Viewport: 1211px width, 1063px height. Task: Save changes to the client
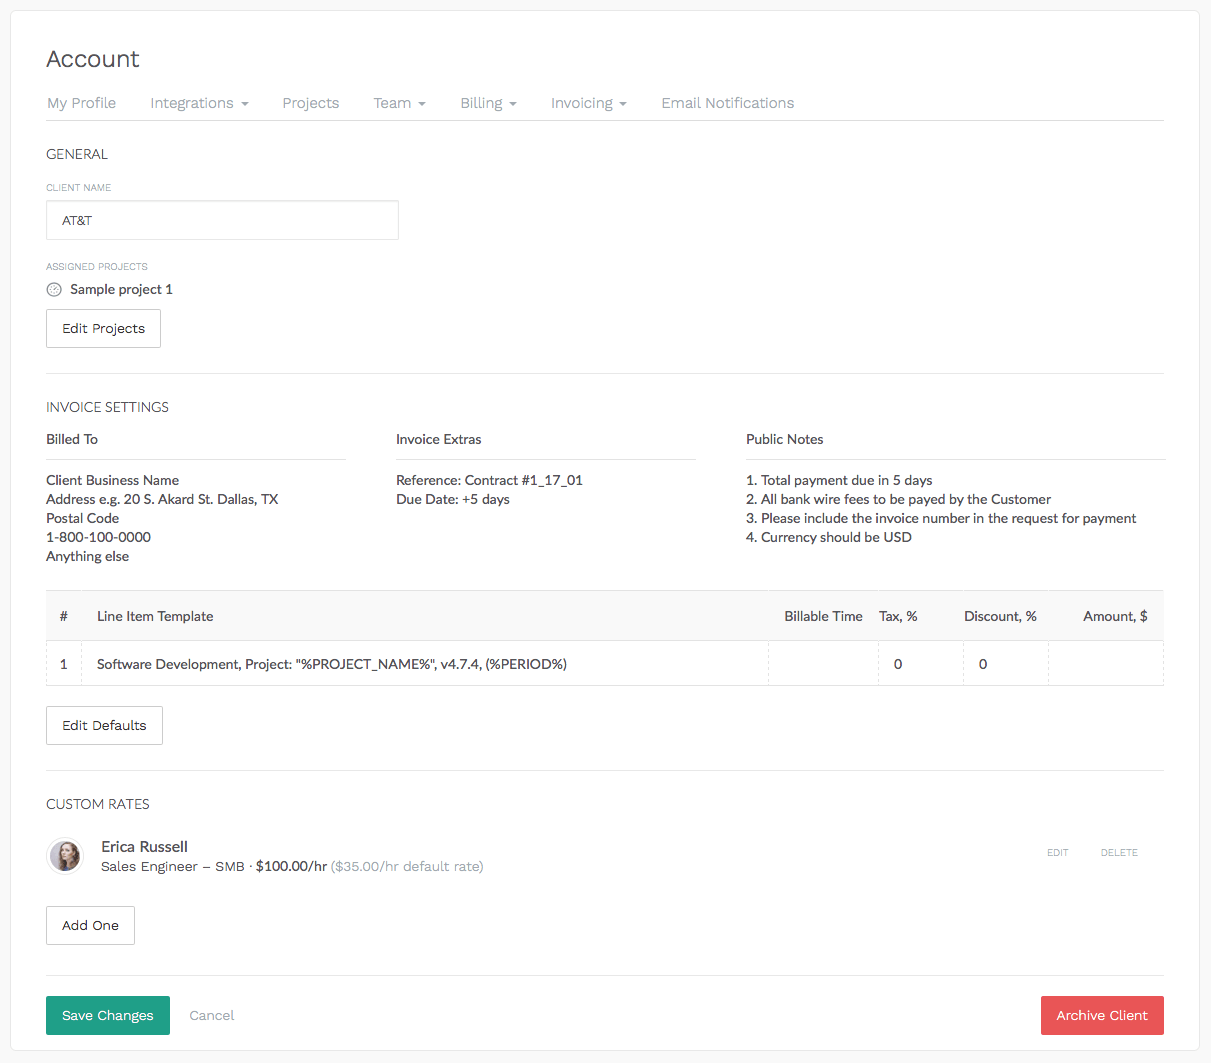[108, 1016]
